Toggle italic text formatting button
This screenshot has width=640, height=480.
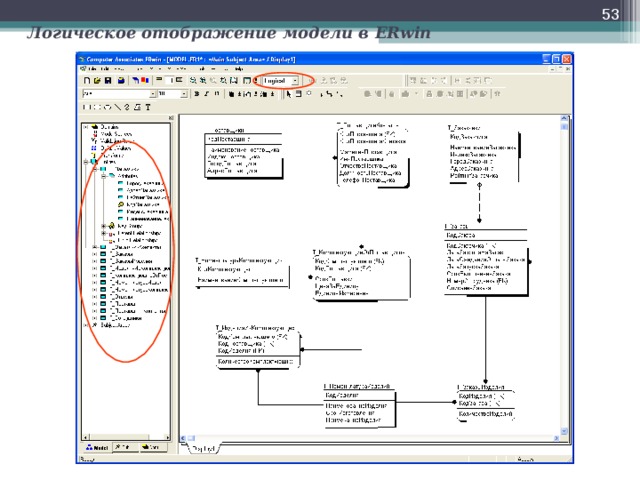point(206,93)
